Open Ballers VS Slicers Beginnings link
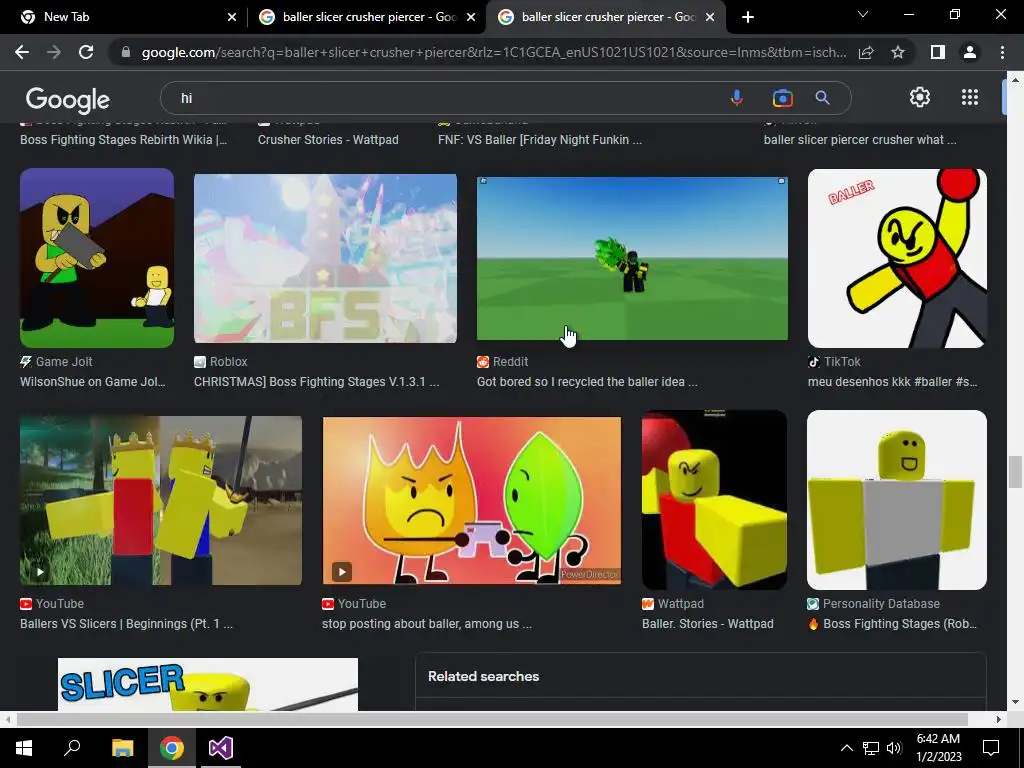Viewport: 1024px width, 768px height. click(127, 624)
